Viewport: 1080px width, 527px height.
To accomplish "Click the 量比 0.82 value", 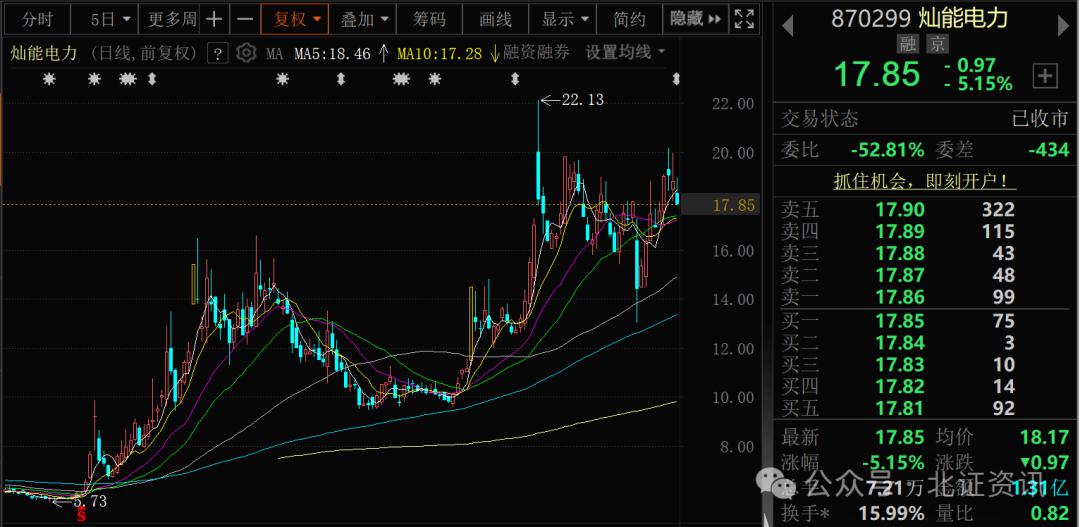I will tap(1050, 513).
